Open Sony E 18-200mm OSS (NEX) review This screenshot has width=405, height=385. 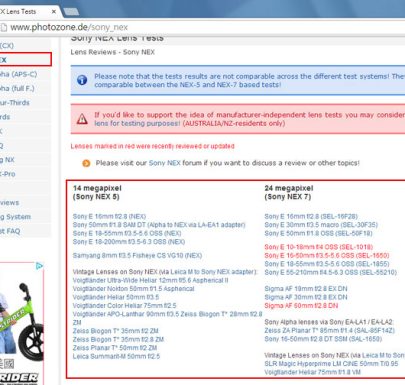pos(129,242)
